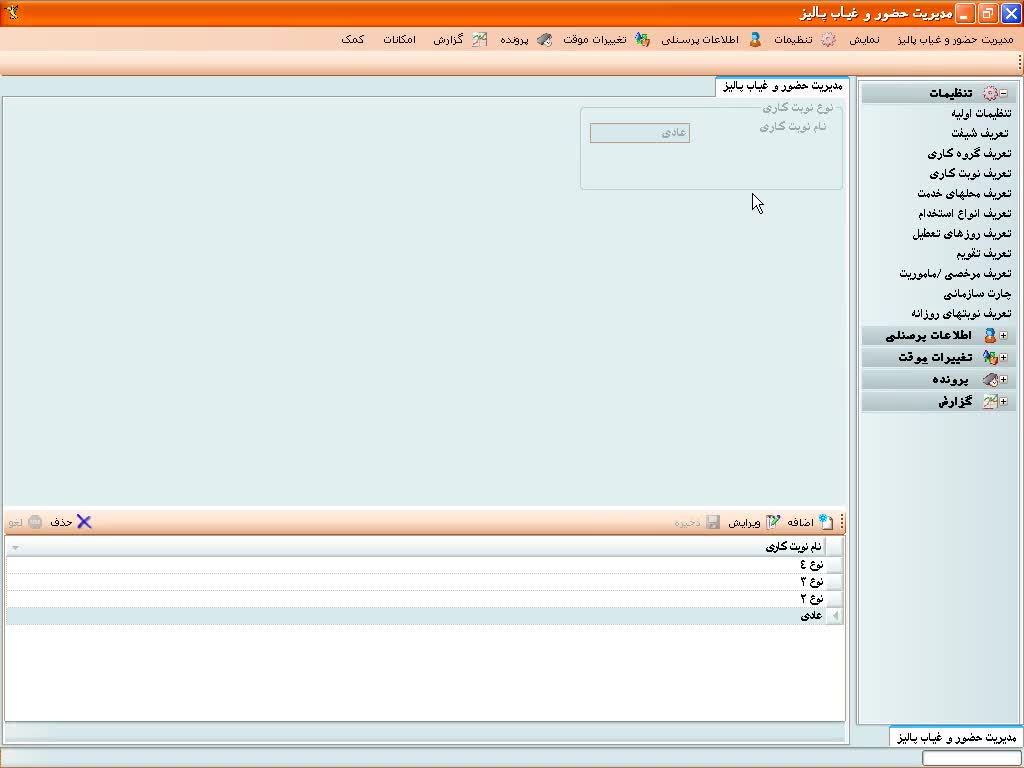The height and width of the screenshot is (768, 1024).
Task: Open the نمایش menu
Action: click(x=865, y=40)
